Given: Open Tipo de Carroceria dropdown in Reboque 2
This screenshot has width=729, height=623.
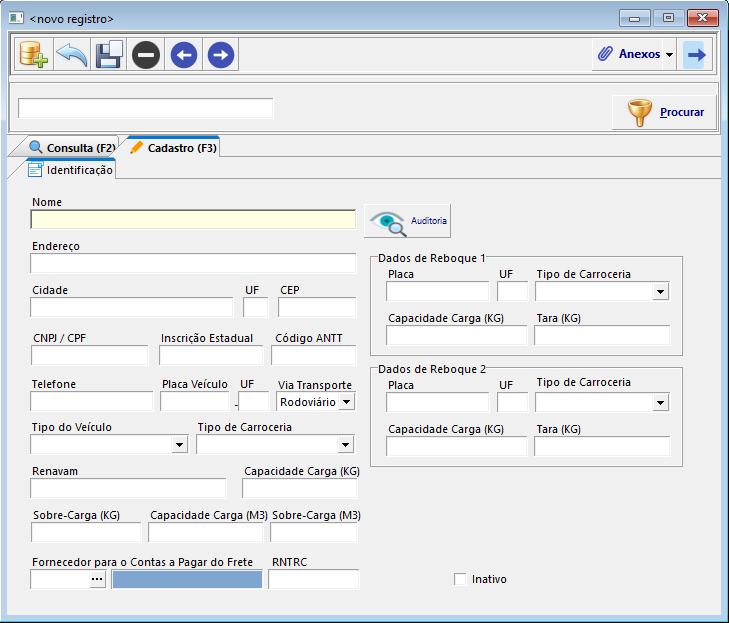Looking at the screenshot, I should point(660,403).
